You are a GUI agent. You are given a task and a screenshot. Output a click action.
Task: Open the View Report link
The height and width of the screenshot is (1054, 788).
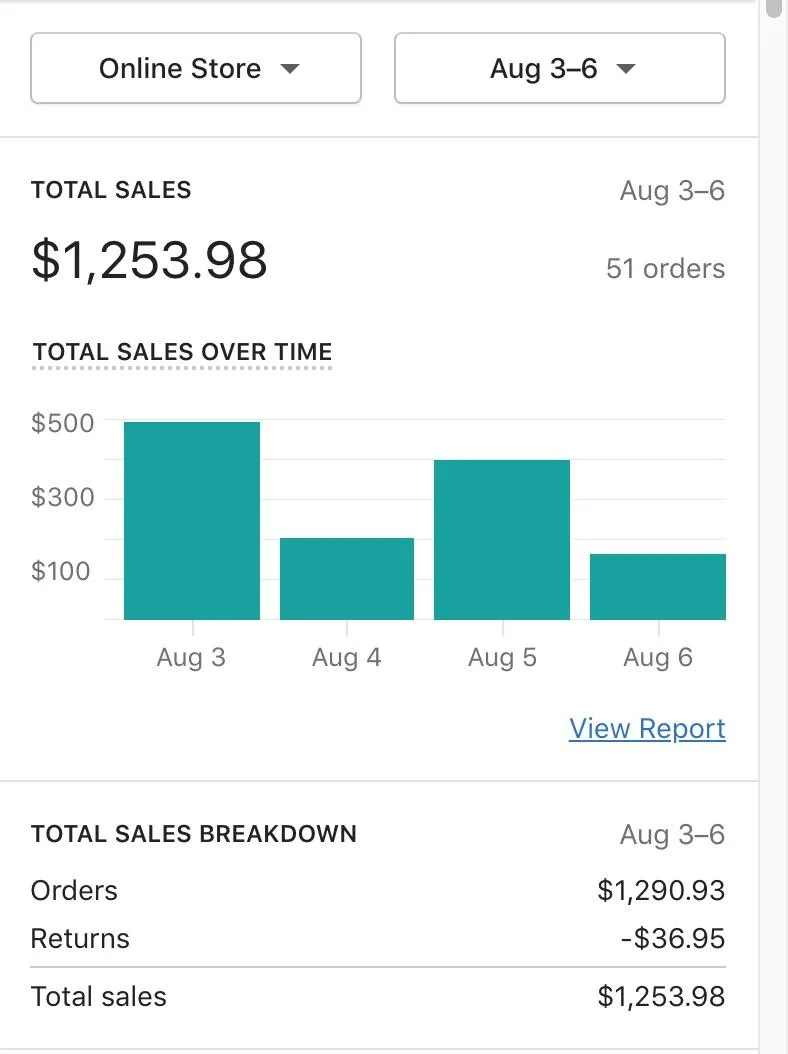[647, 728]
